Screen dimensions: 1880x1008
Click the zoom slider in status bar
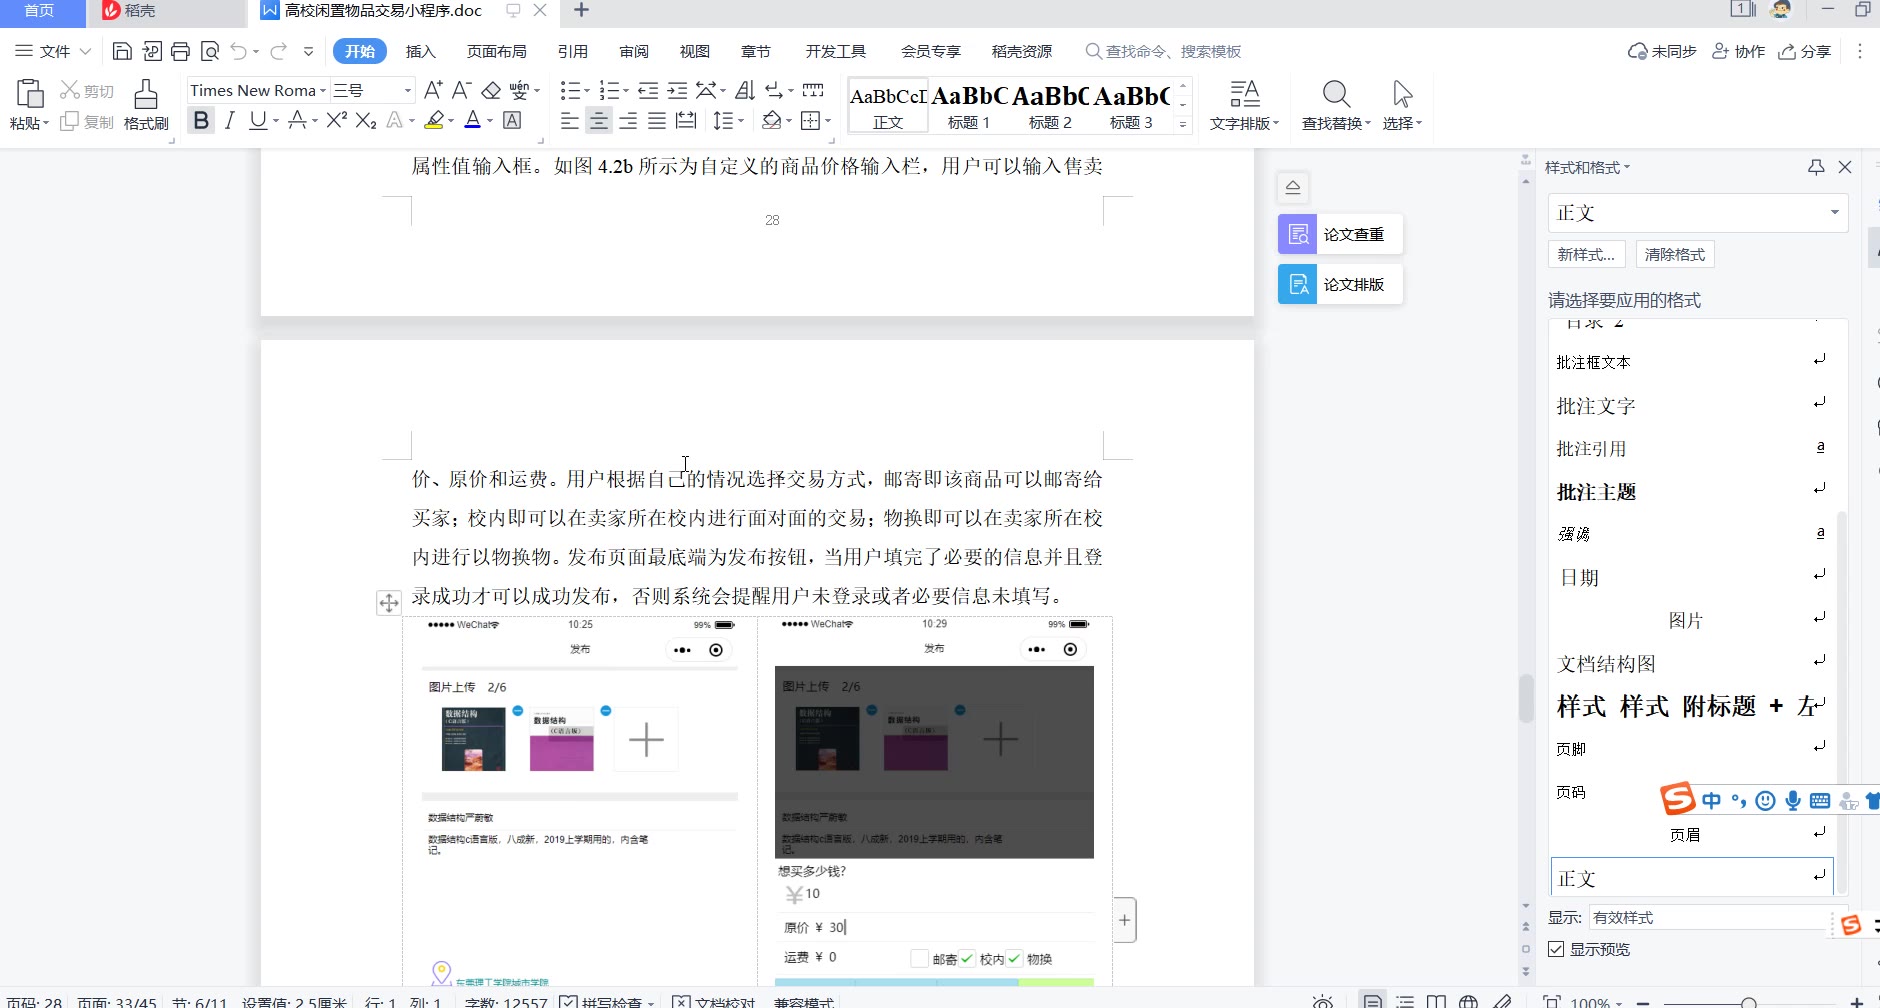point(1748,1002)
